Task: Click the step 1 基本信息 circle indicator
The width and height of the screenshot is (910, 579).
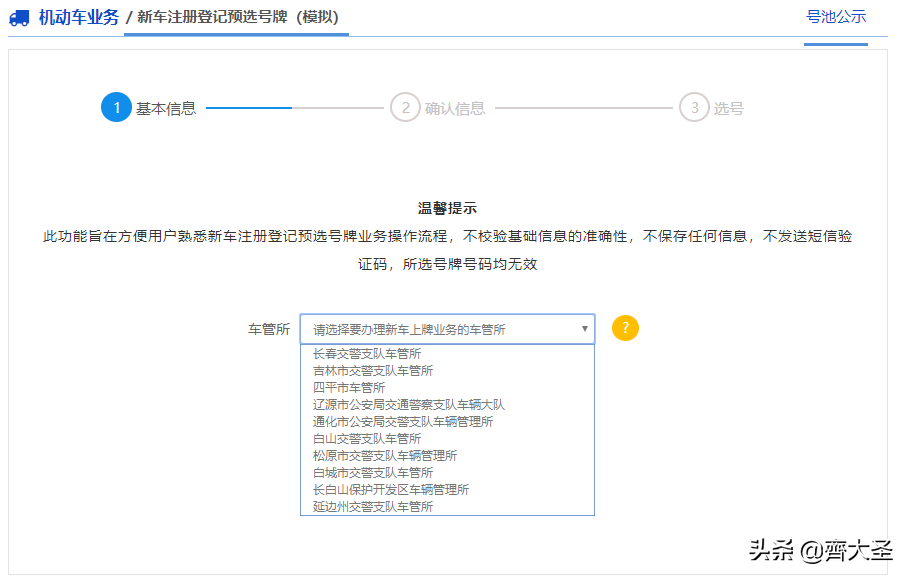Action: [117, 107]
